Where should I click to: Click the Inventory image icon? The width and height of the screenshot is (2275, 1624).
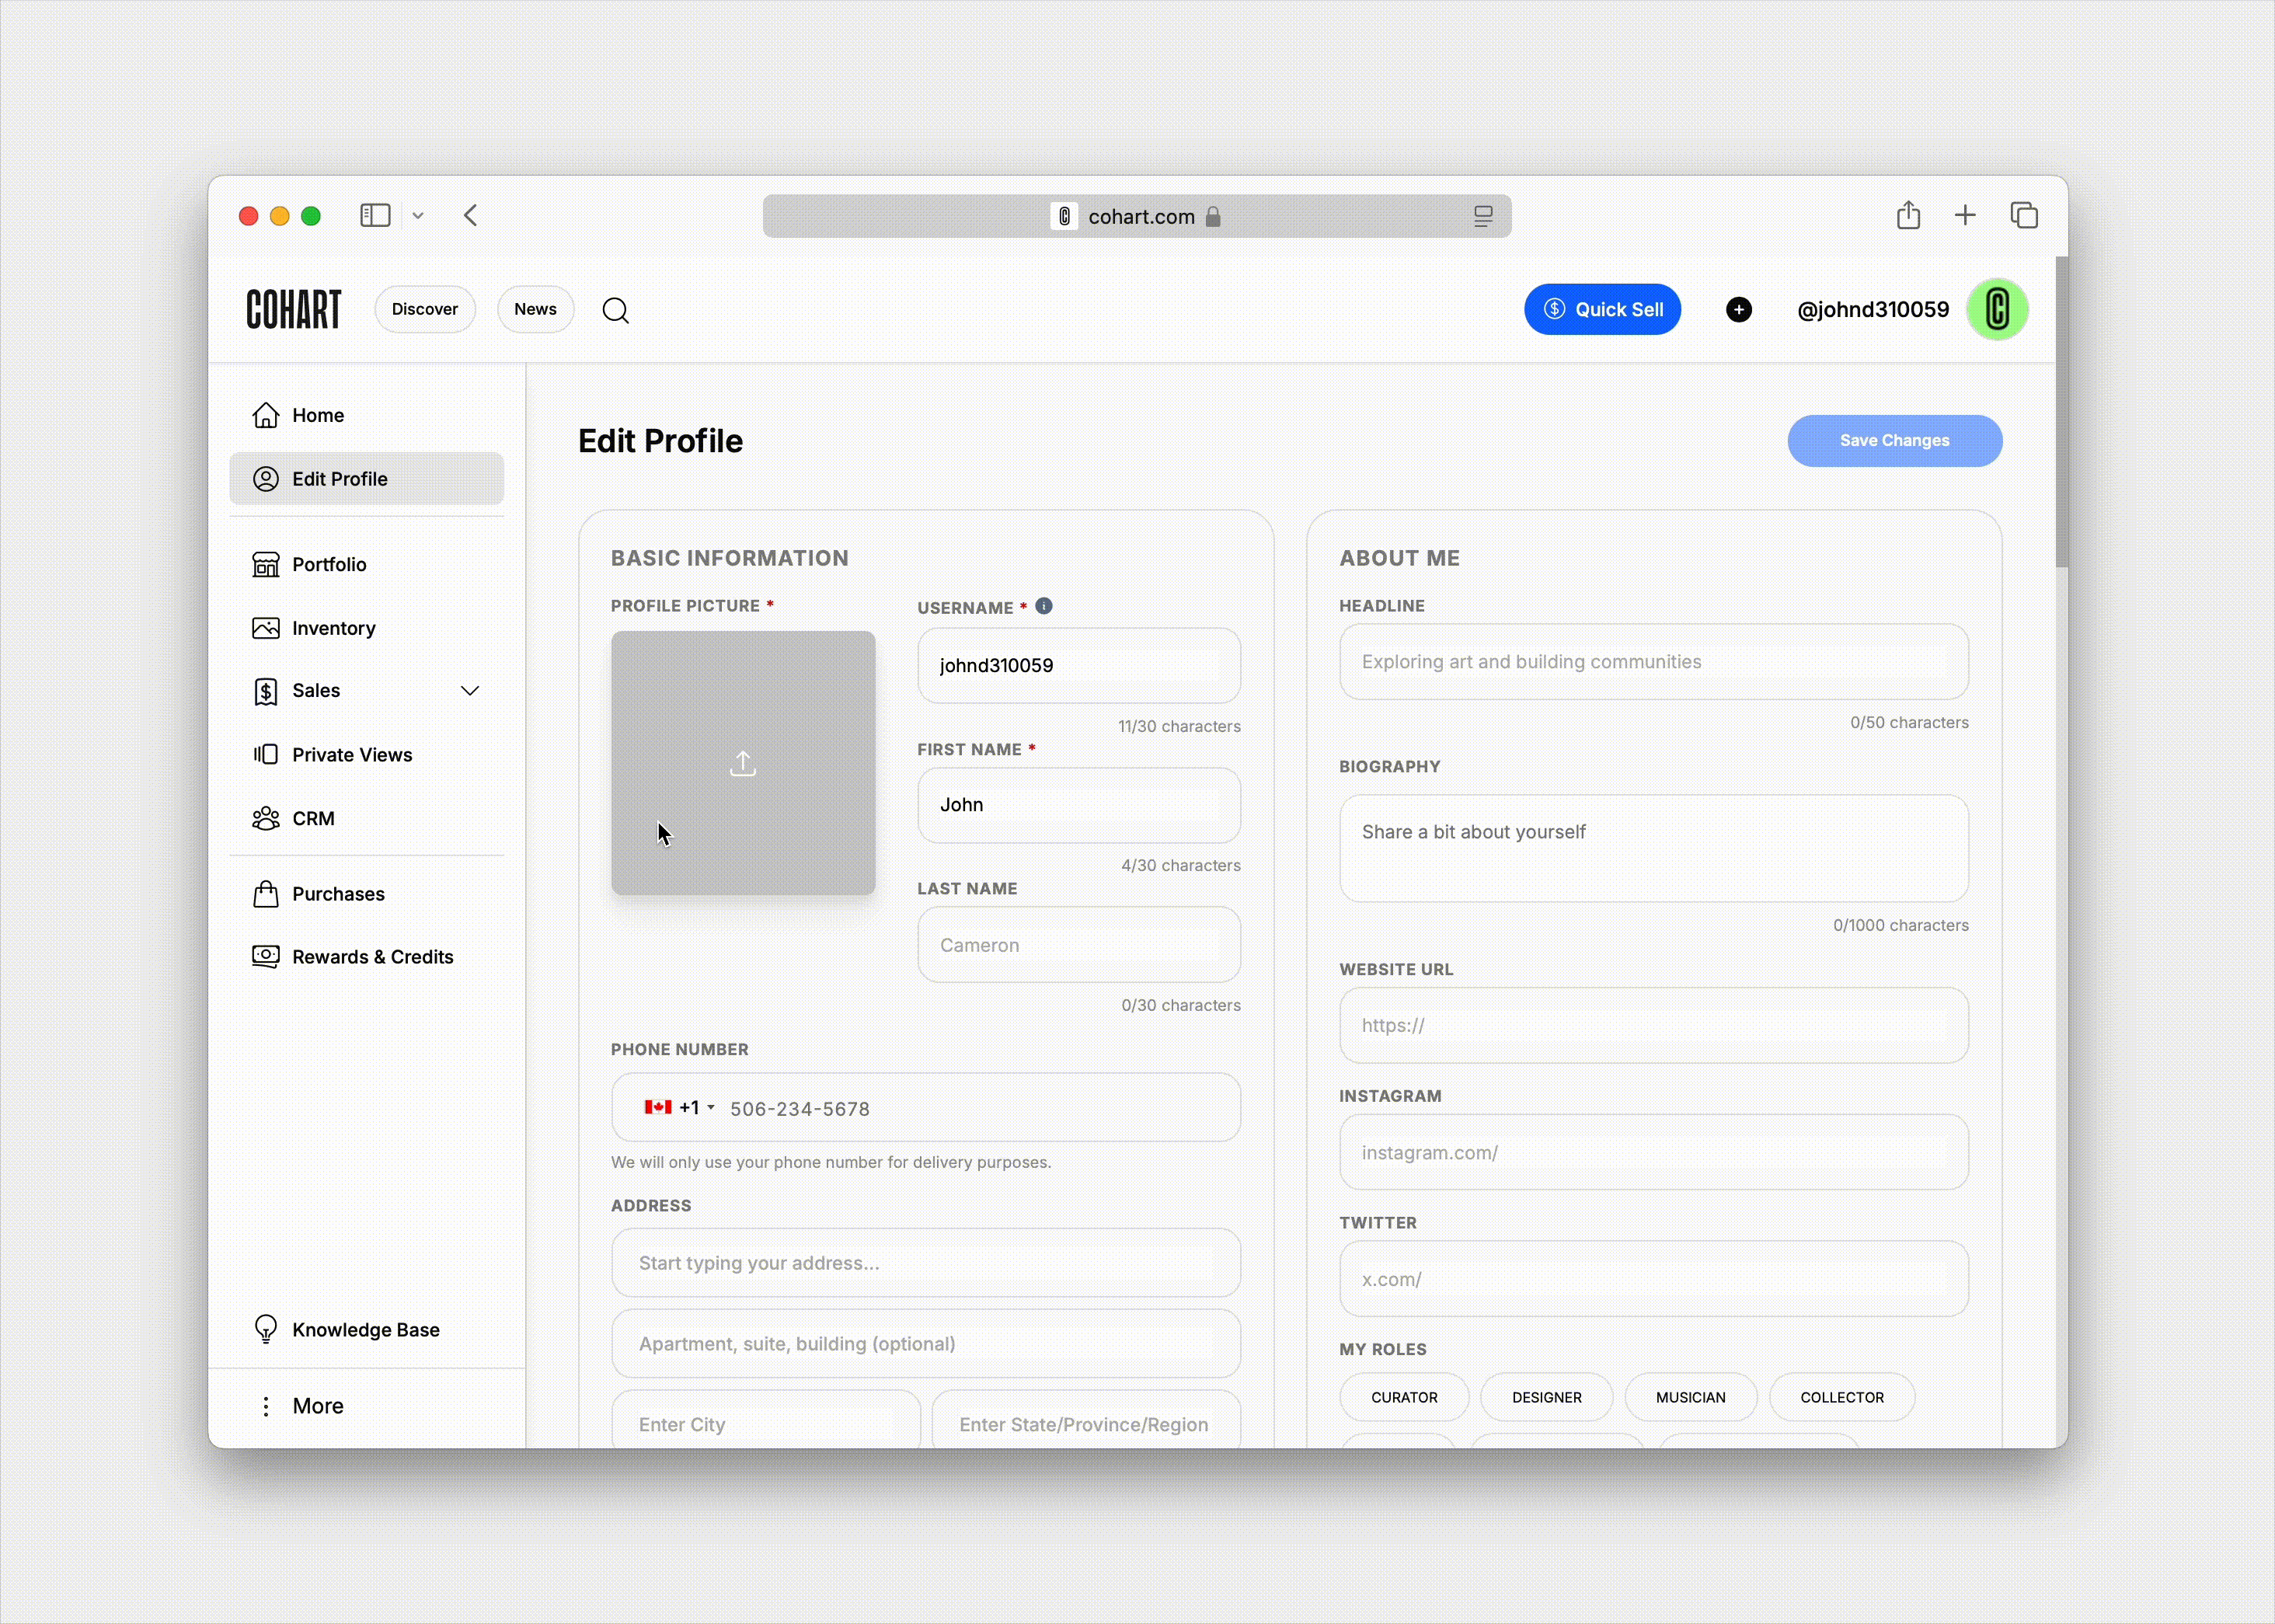[266, 628]
